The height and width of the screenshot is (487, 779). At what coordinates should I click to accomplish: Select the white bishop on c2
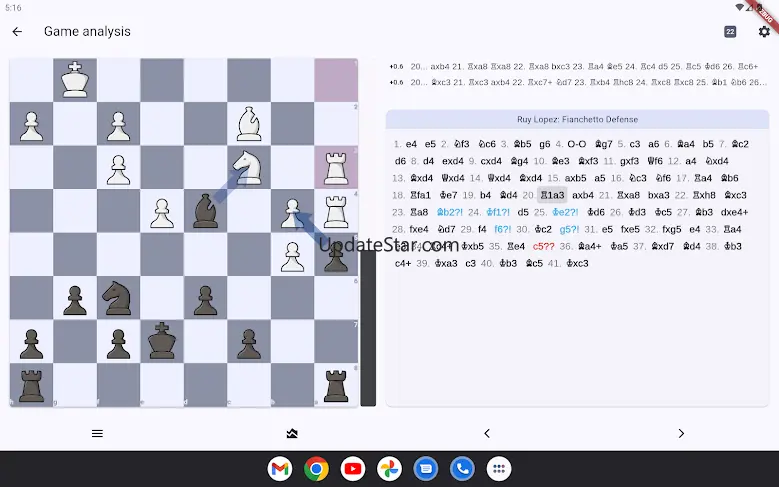pyautogui.click(x=249, y=124)
